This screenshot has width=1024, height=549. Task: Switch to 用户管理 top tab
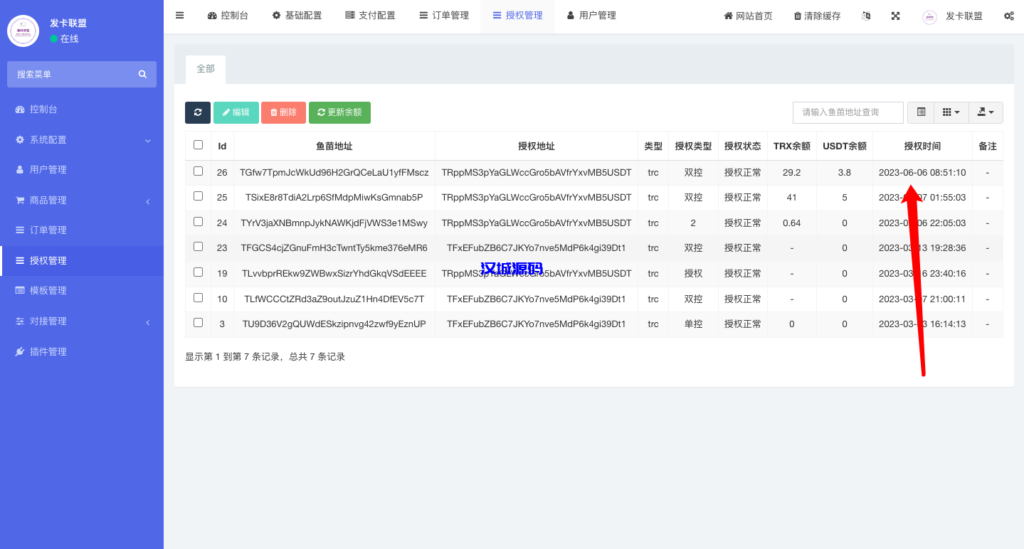coord(591,16)
